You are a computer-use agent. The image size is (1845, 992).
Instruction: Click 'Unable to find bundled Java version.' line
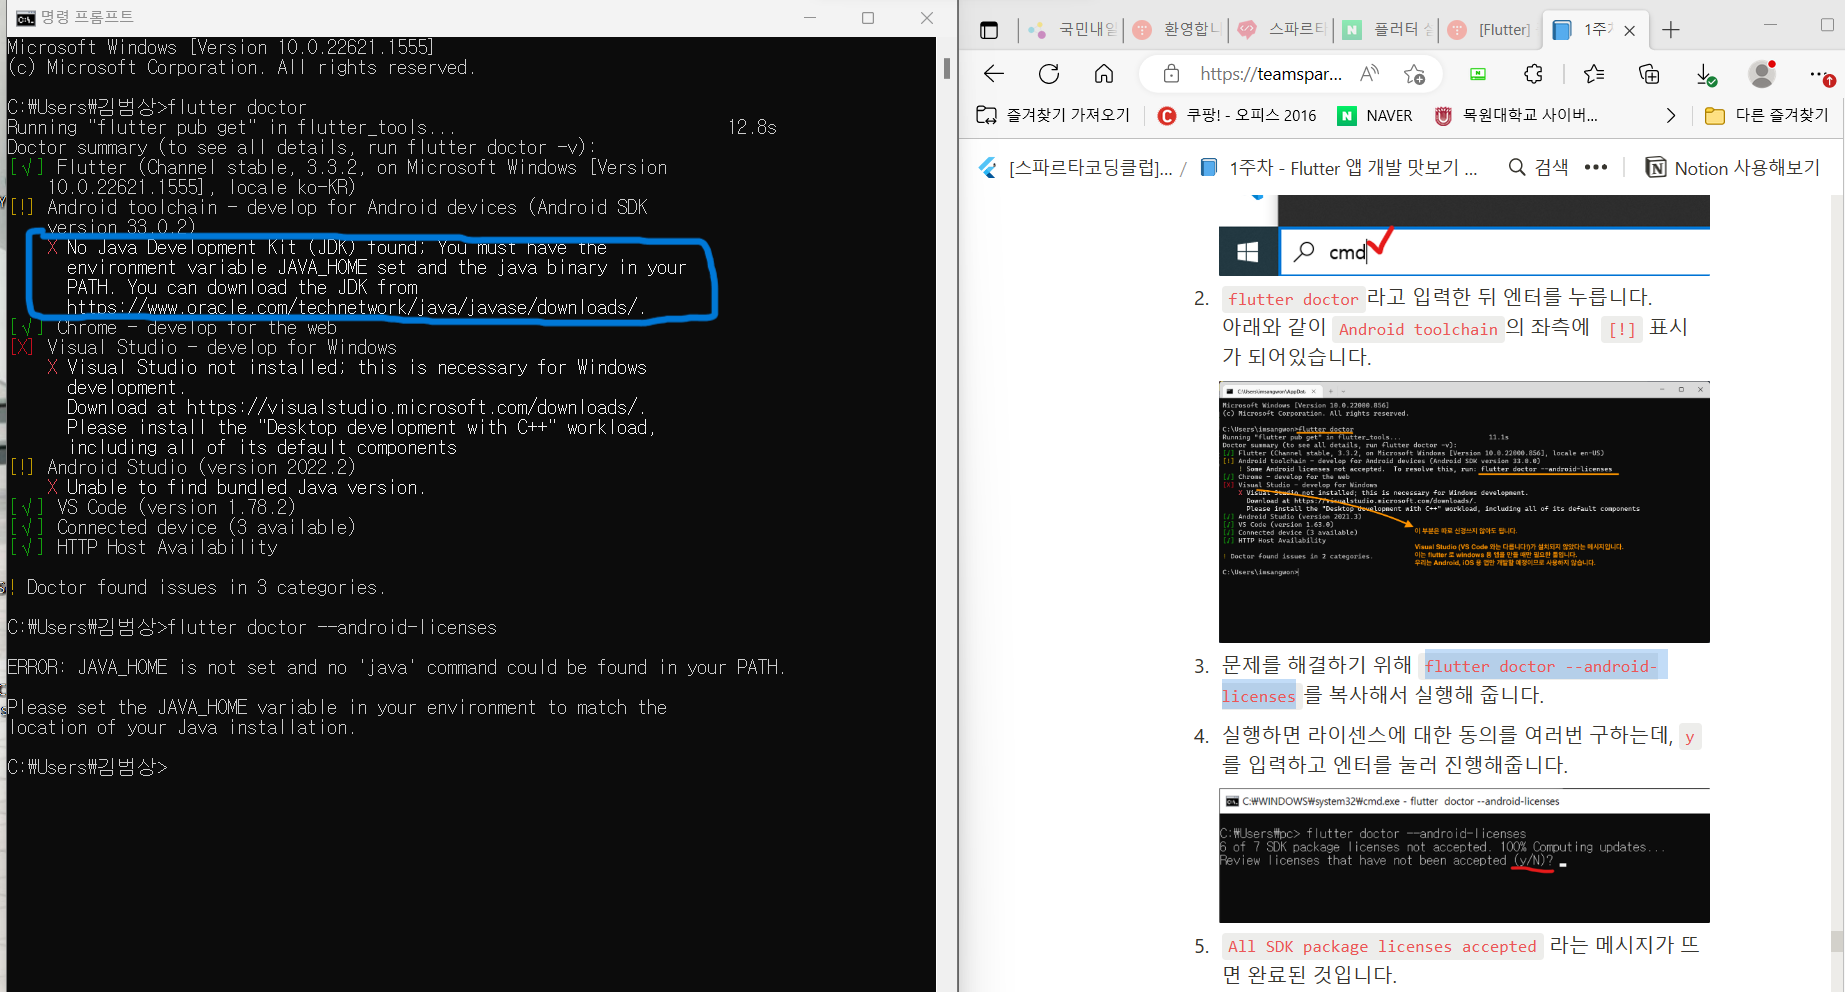coord(246,487)
